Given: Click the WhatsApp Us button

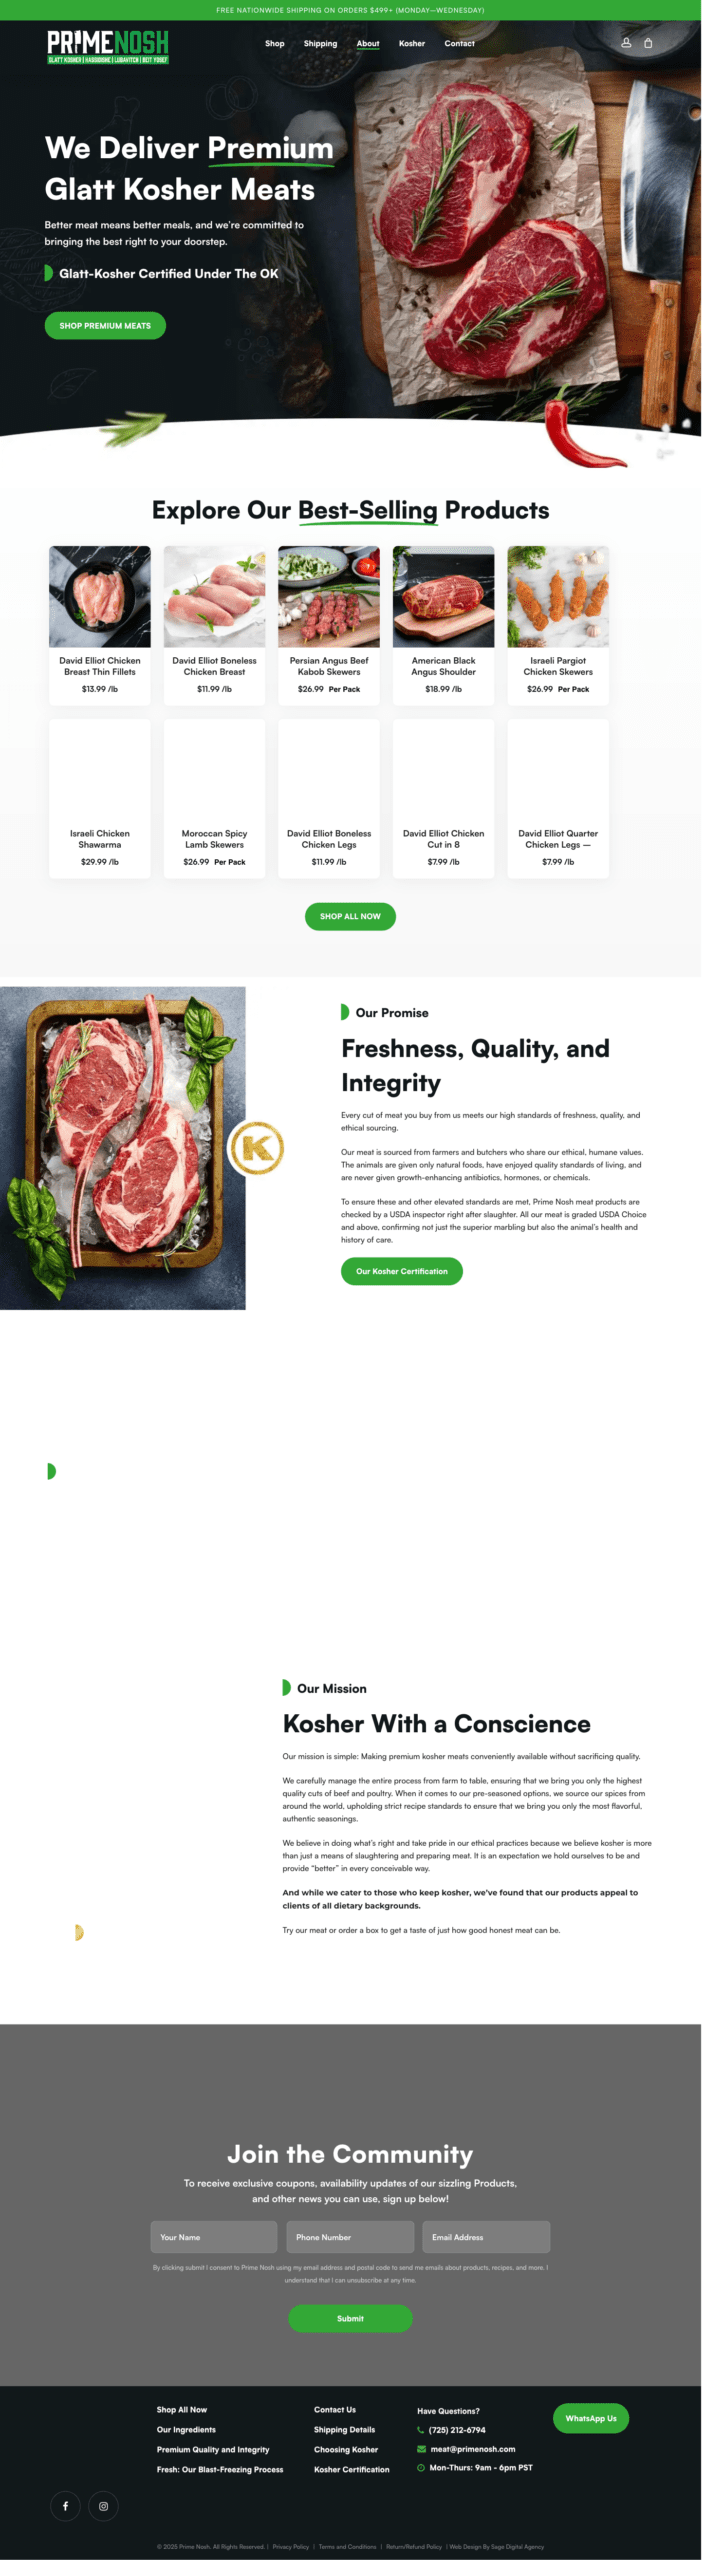Looking at the screenshot, I should (591, 2418).
